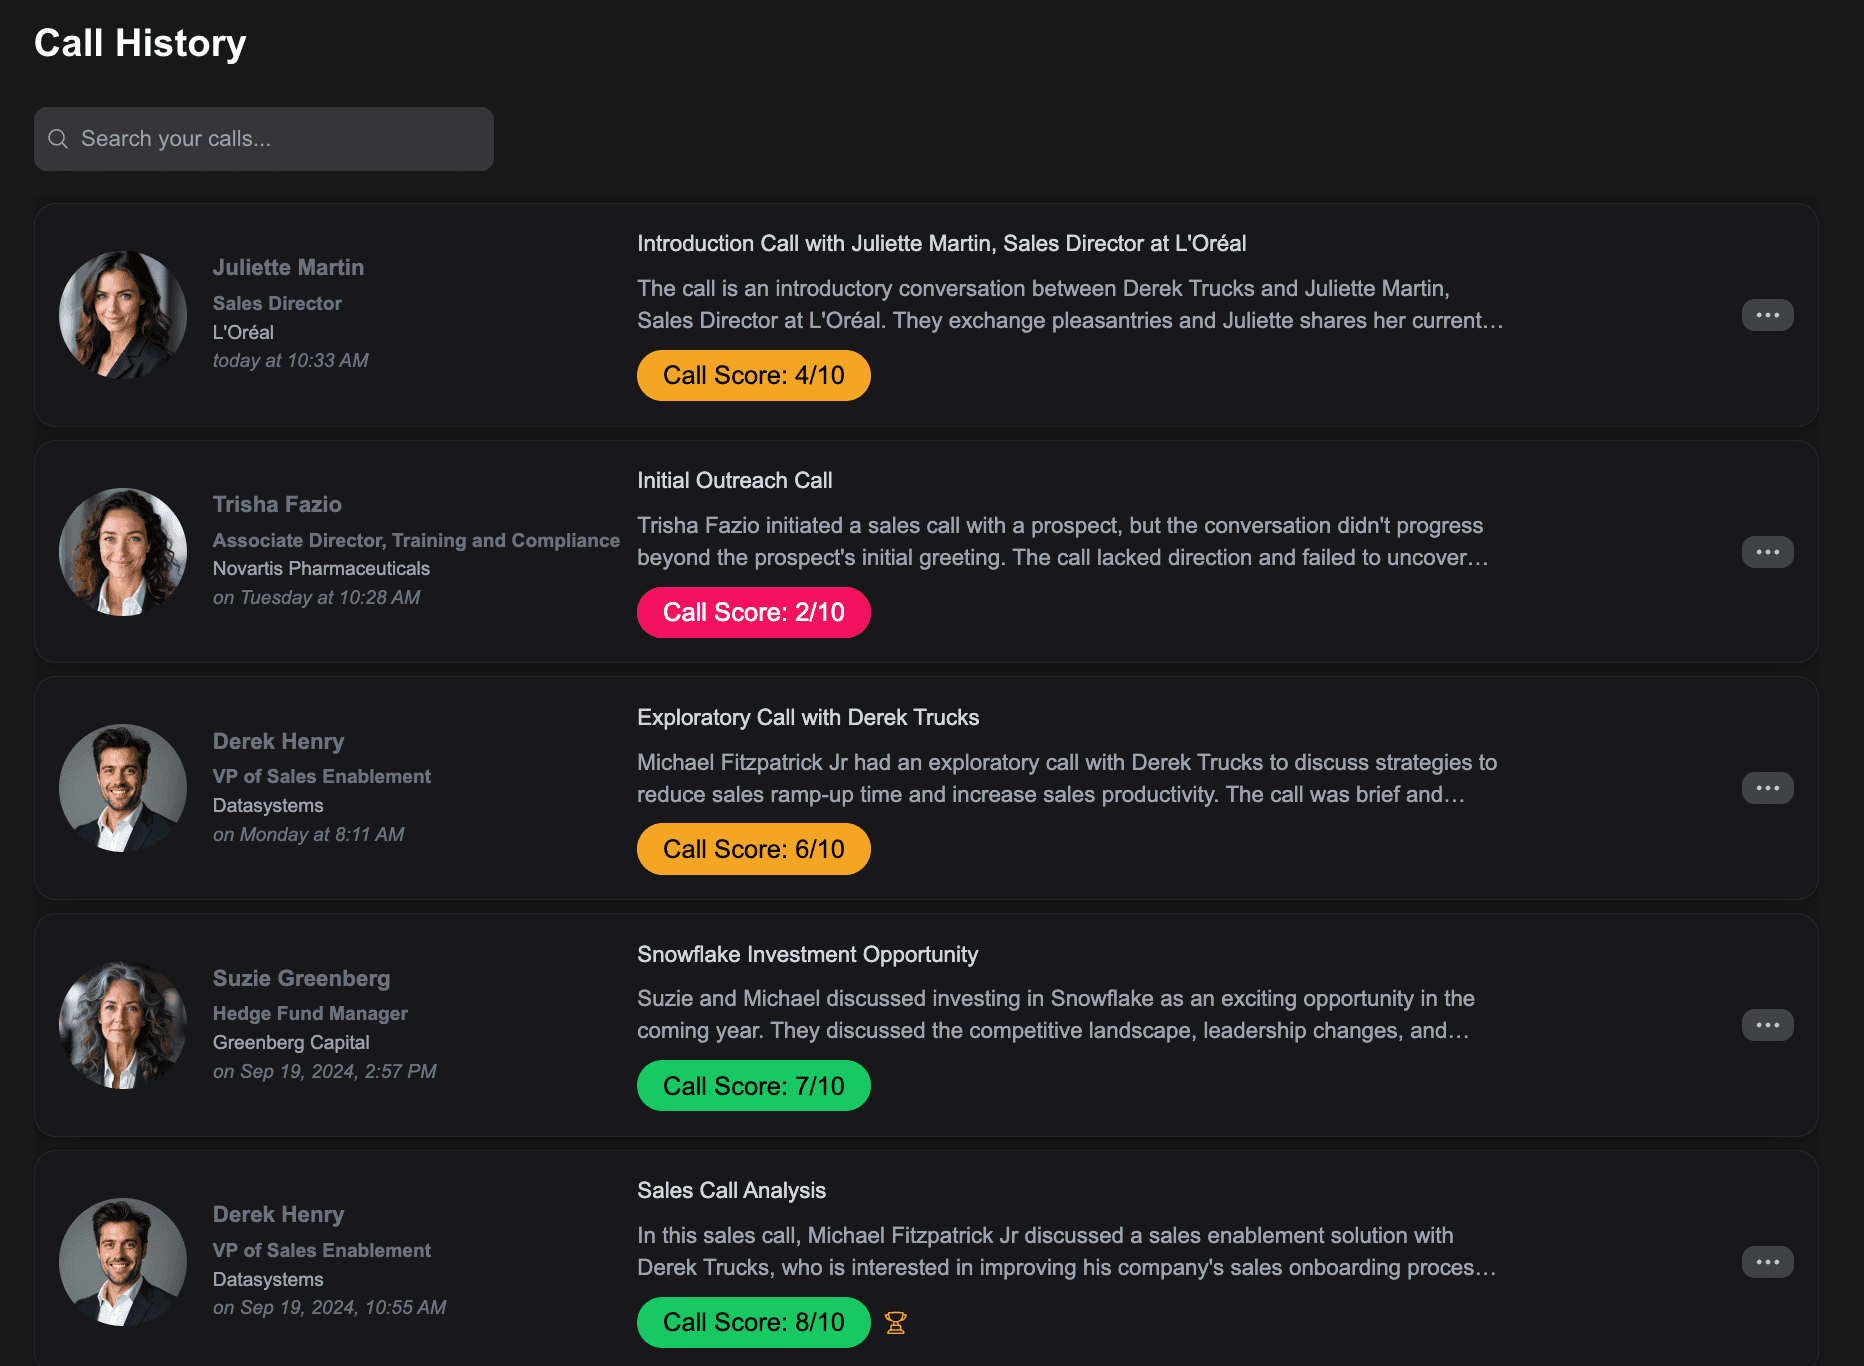1864x1366 pixels.
Task: Open the Call Score 4/10 badge
Action: click(753, 375)
